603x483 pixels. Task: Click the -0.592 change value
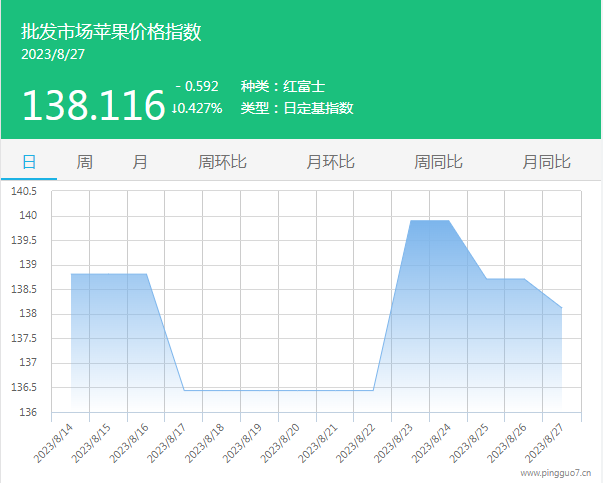[x=196, y=86]
